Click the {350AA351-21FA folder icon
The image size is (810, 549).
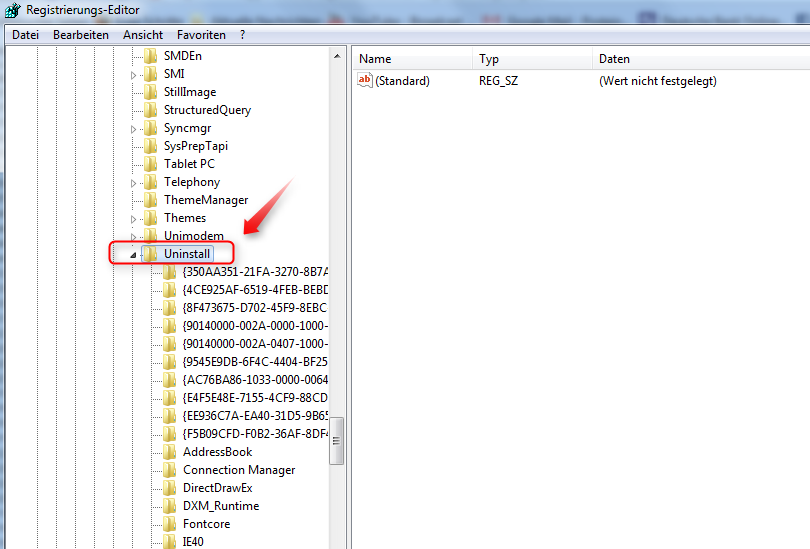click(x=169, y=272)
